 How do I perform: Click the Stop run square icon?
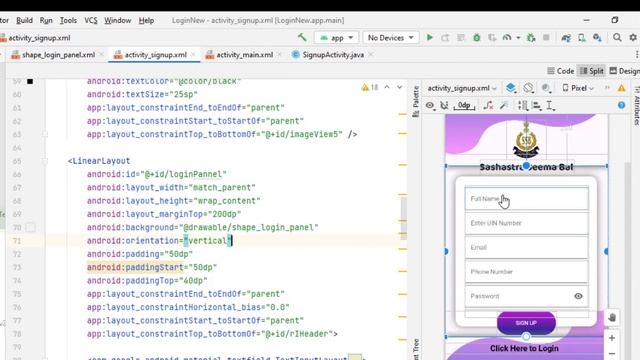pos(546,38)
